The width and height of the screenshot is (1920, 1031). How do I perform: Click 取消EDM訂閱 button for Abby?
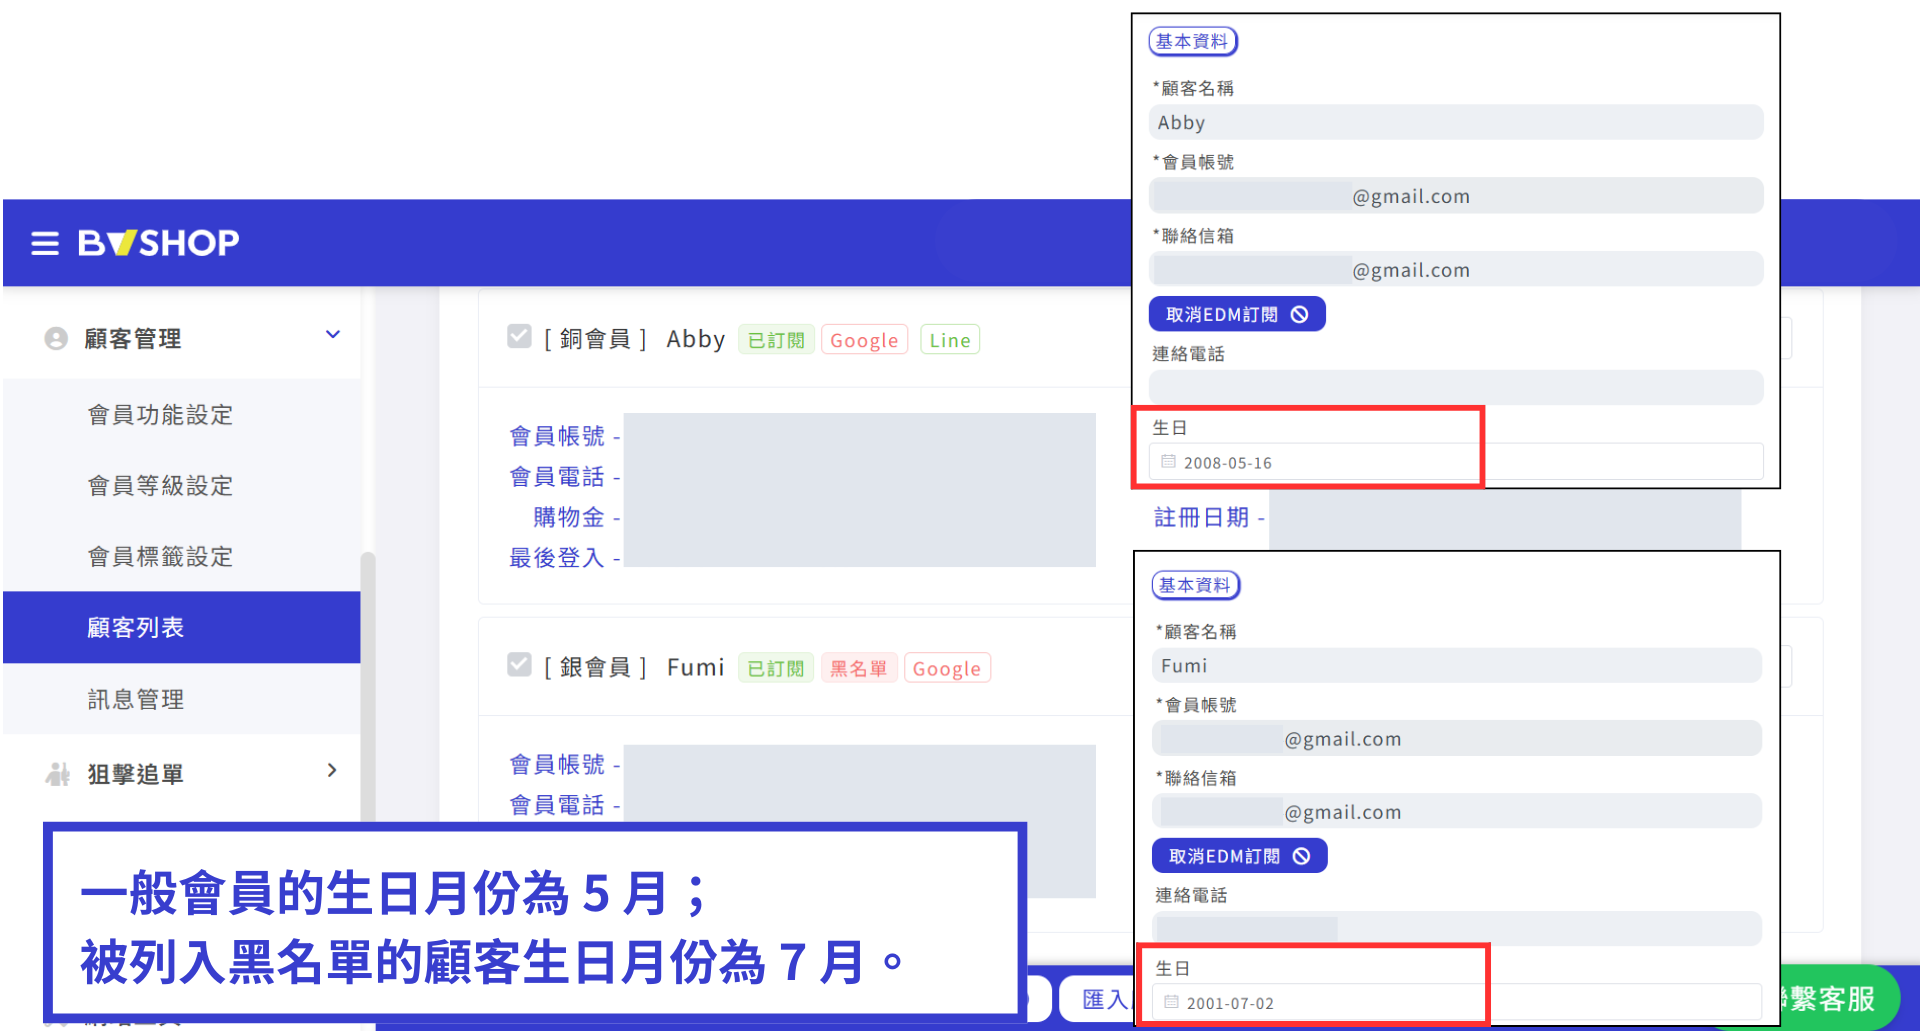1237,314
